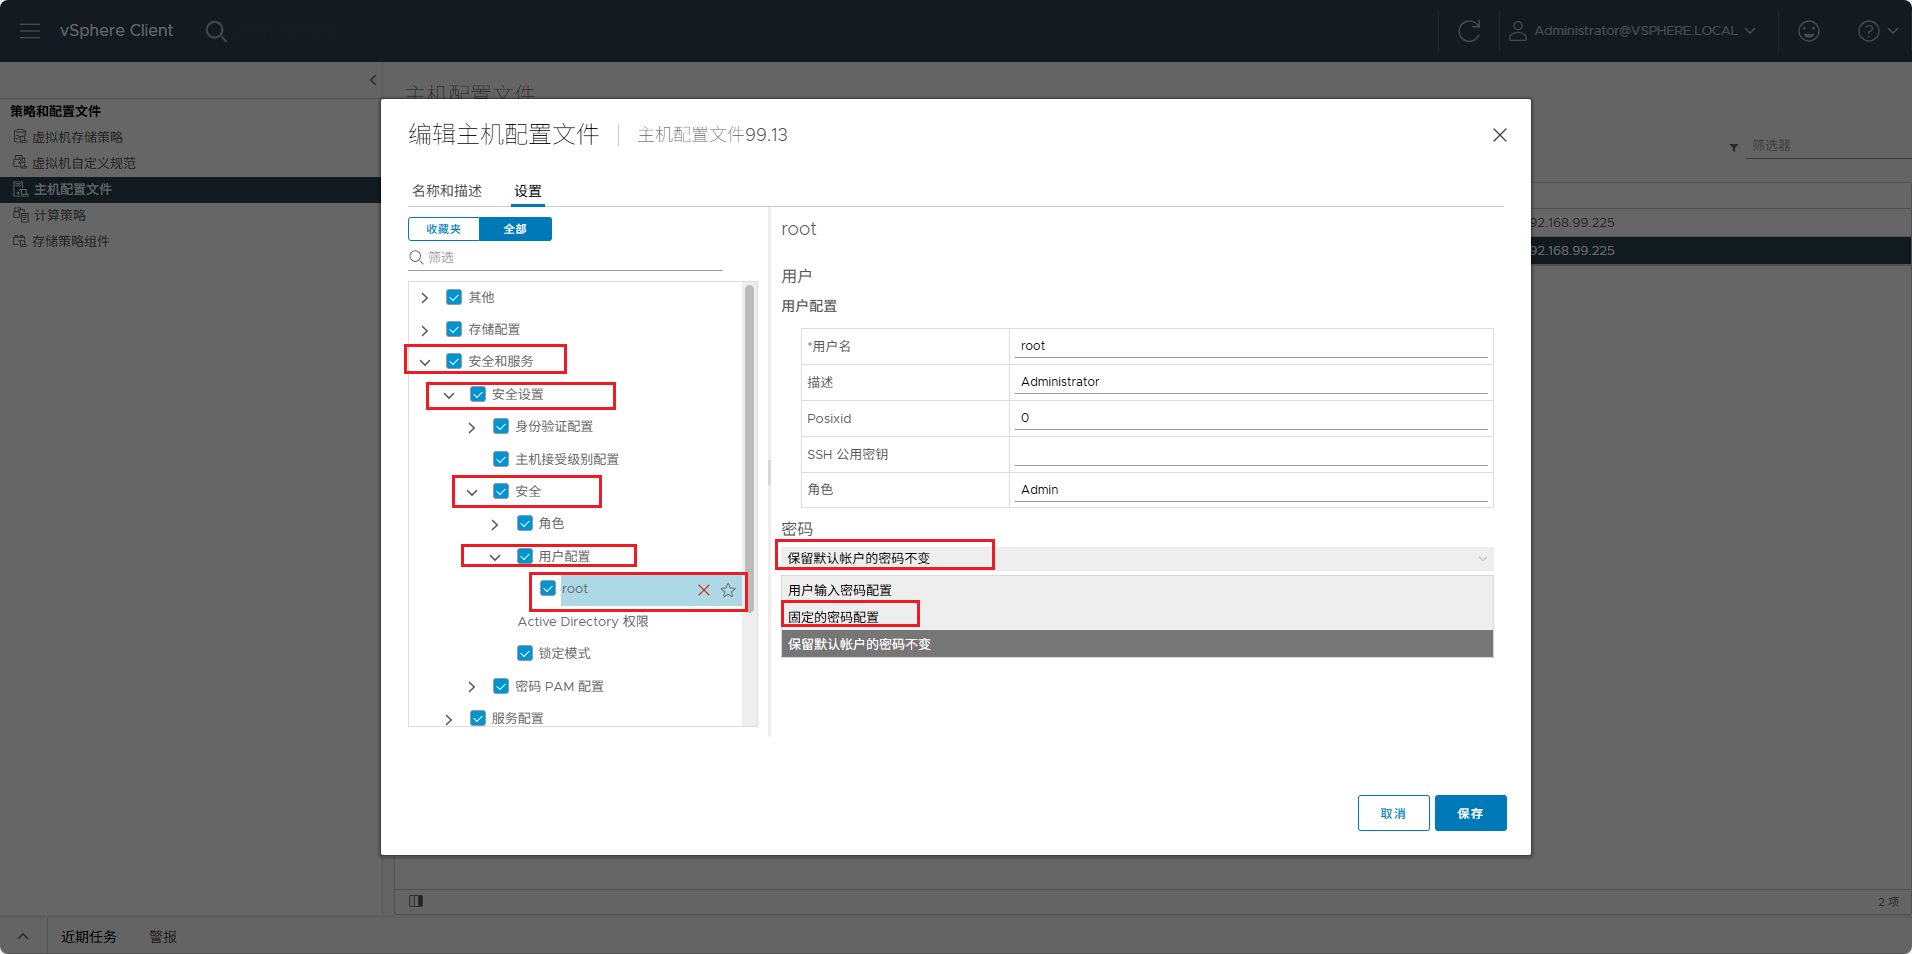Open the vSphere Client hamburger menu
Viewport: 1912px width, 954px height.
point(30,31)
